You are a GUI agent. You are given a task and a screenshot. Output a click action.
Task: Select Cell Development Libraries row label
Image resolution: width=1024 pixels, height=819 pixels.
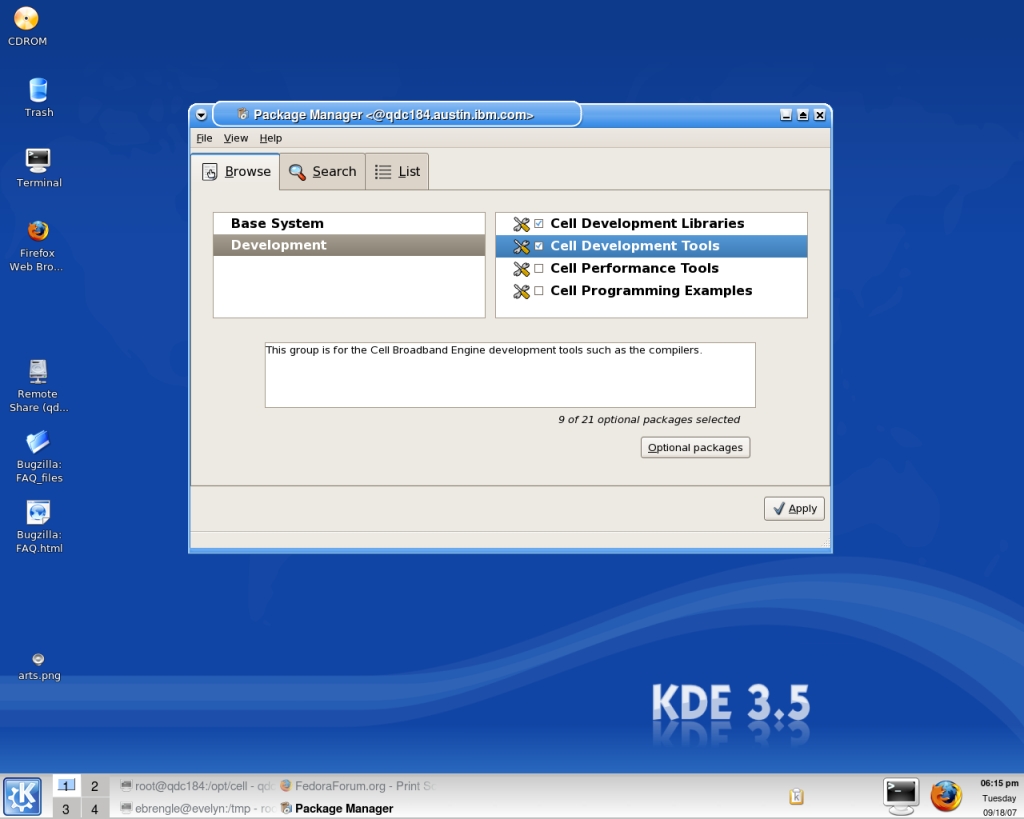tap(647, 223)
